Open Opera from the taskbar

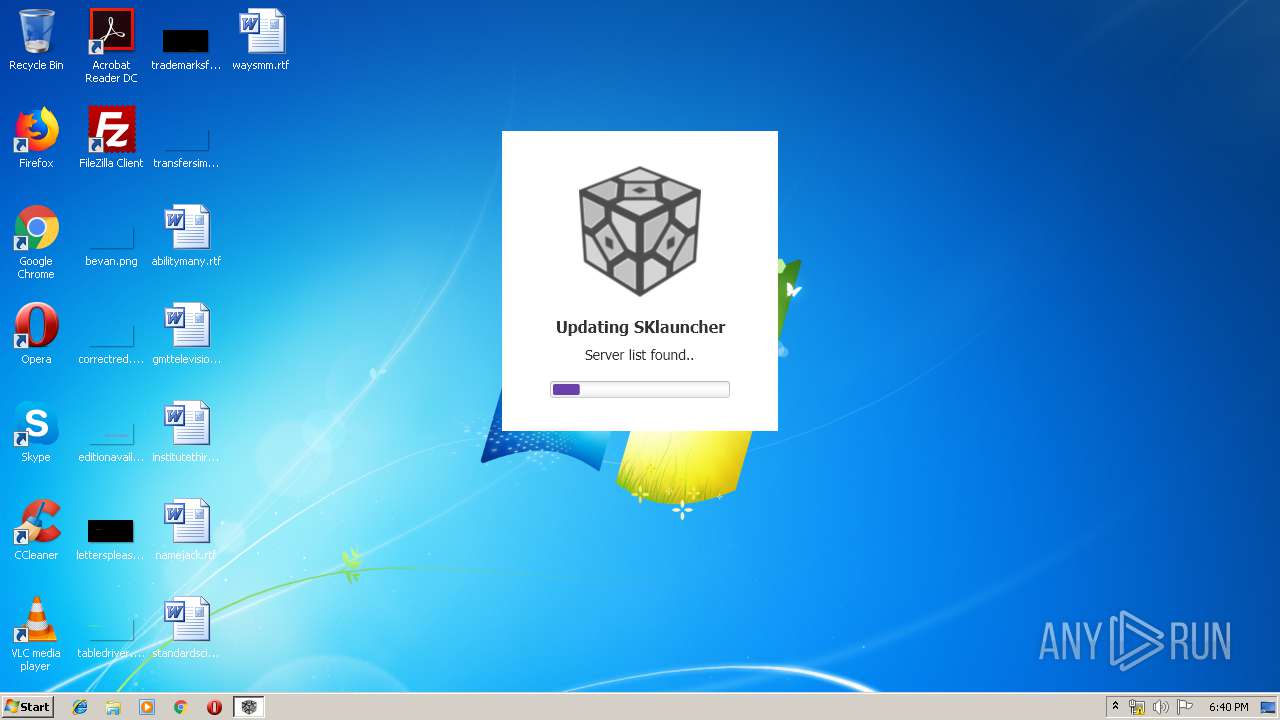214,707
